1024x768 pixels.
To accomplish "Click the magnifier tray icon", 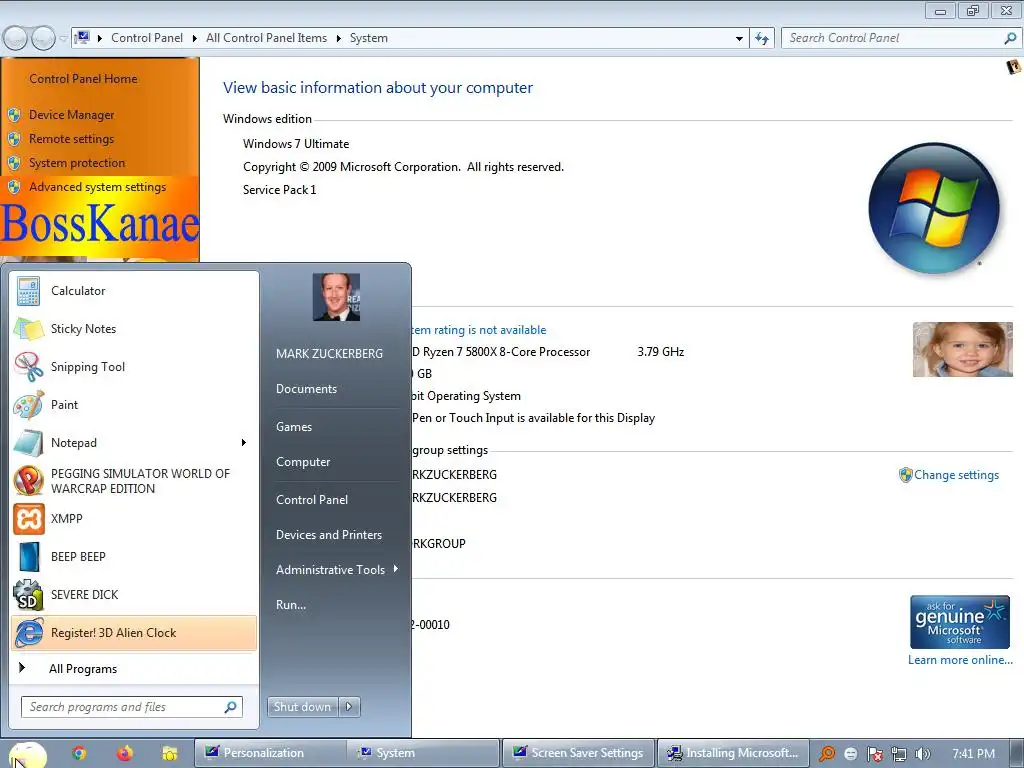I will pyautogui.click(x=827, y=754).
